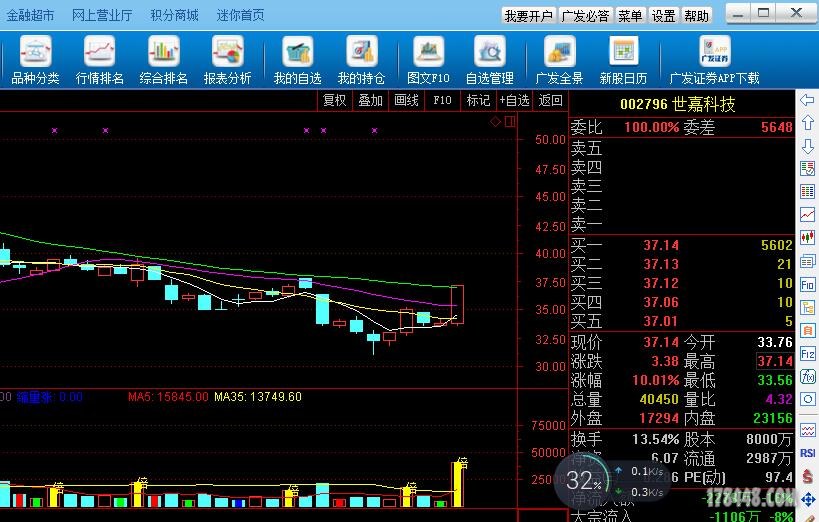
Task: Open 广发证券APP下载 download icon
Action: (x=715, y=60)
